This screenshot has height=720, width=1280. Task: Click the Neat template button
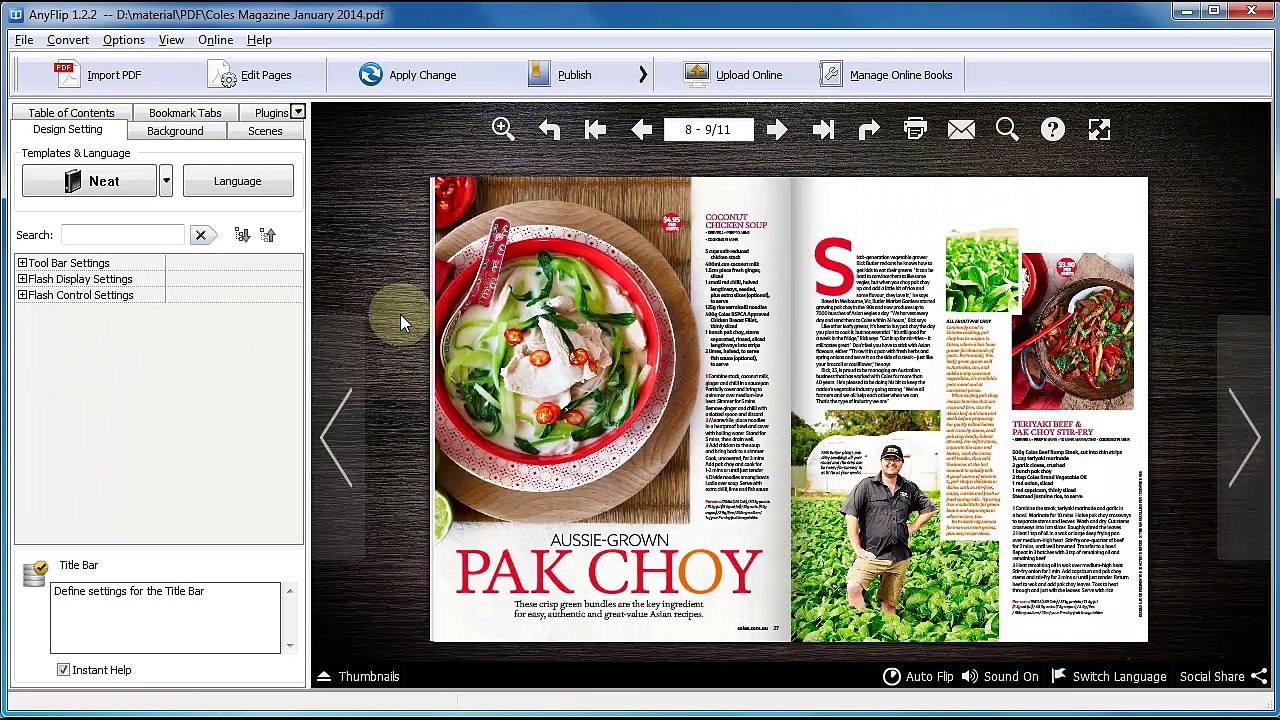[90, 181]
